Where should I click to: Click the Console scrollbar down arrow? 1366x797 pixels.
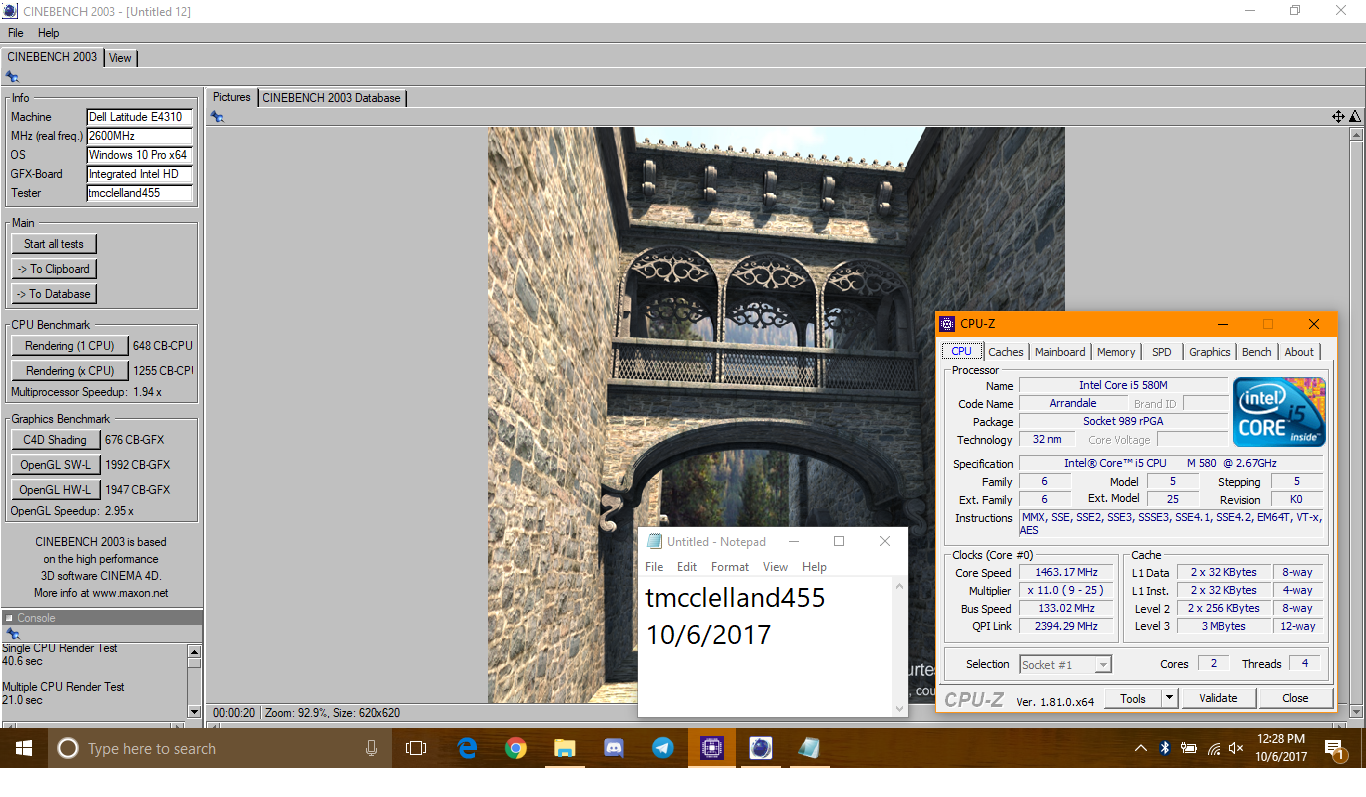click(x=195, y=711)
